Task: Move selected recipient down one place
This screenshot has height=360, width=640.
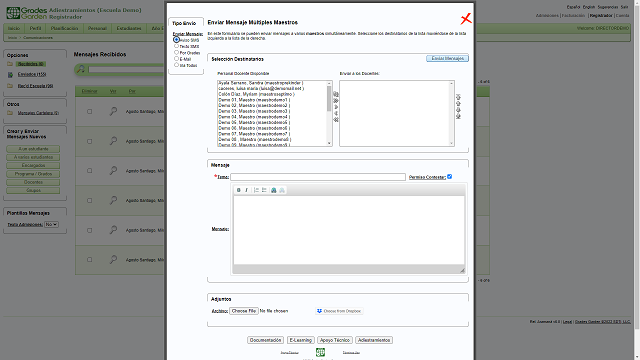Action: tap(458, 110)
